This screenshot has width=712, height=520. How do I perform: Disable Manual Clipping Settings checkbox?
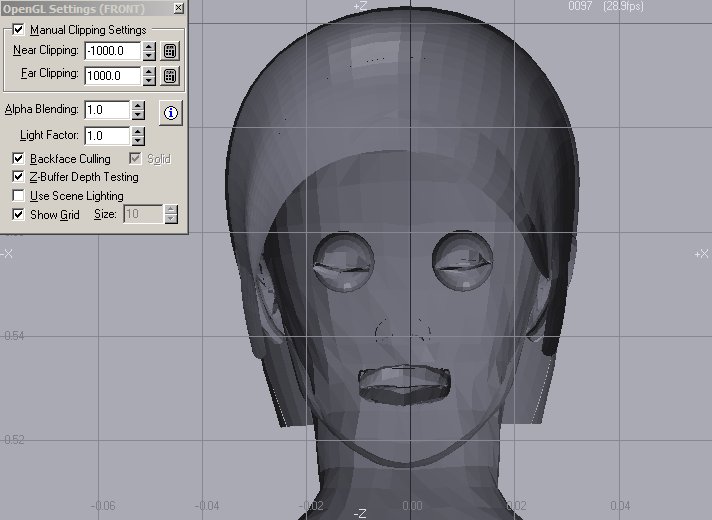point(18,30)
